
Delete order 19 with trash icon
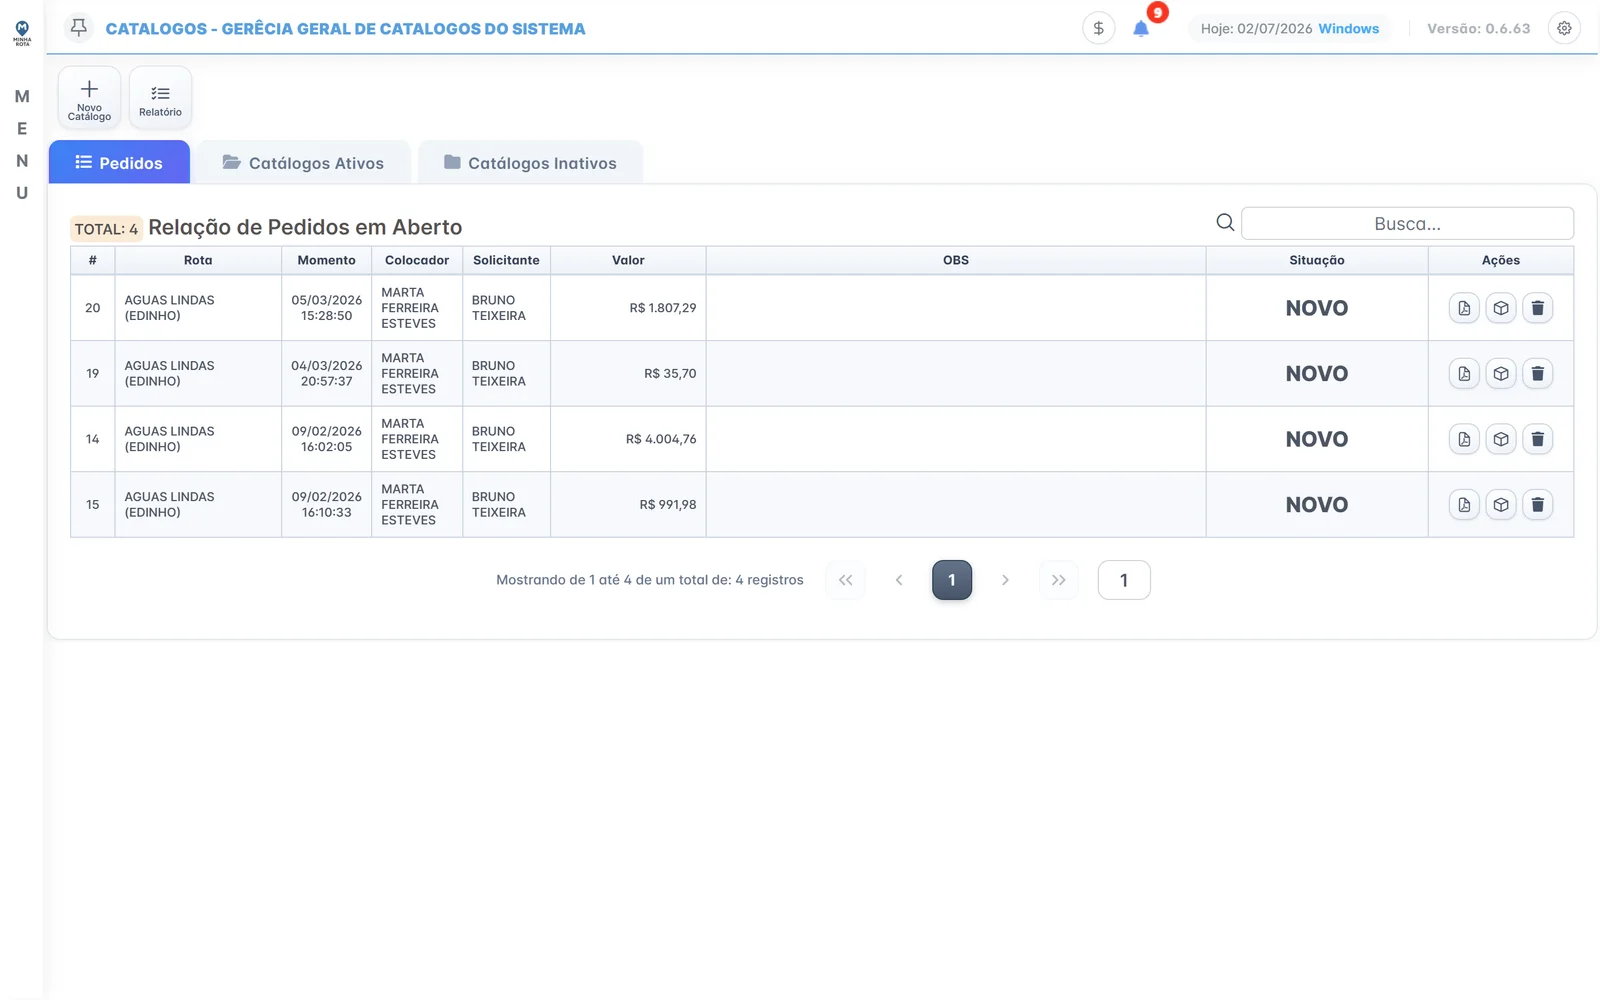pos(1538,374)
